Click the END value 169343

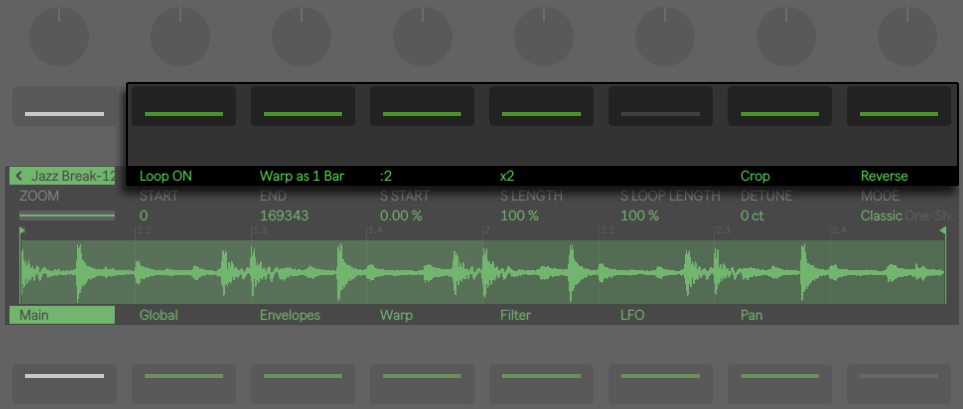284,216
